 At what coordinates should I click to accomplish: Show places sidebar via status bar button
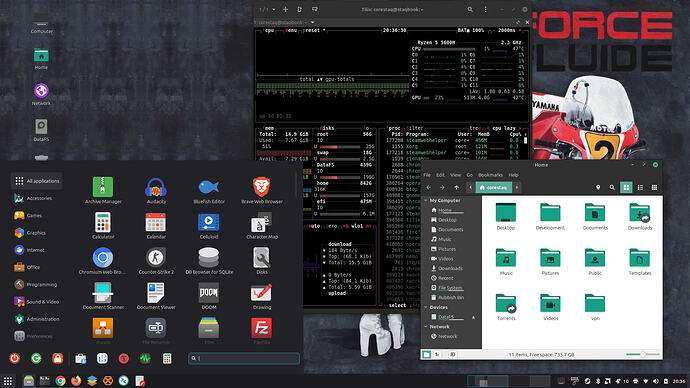pos(426,354)
